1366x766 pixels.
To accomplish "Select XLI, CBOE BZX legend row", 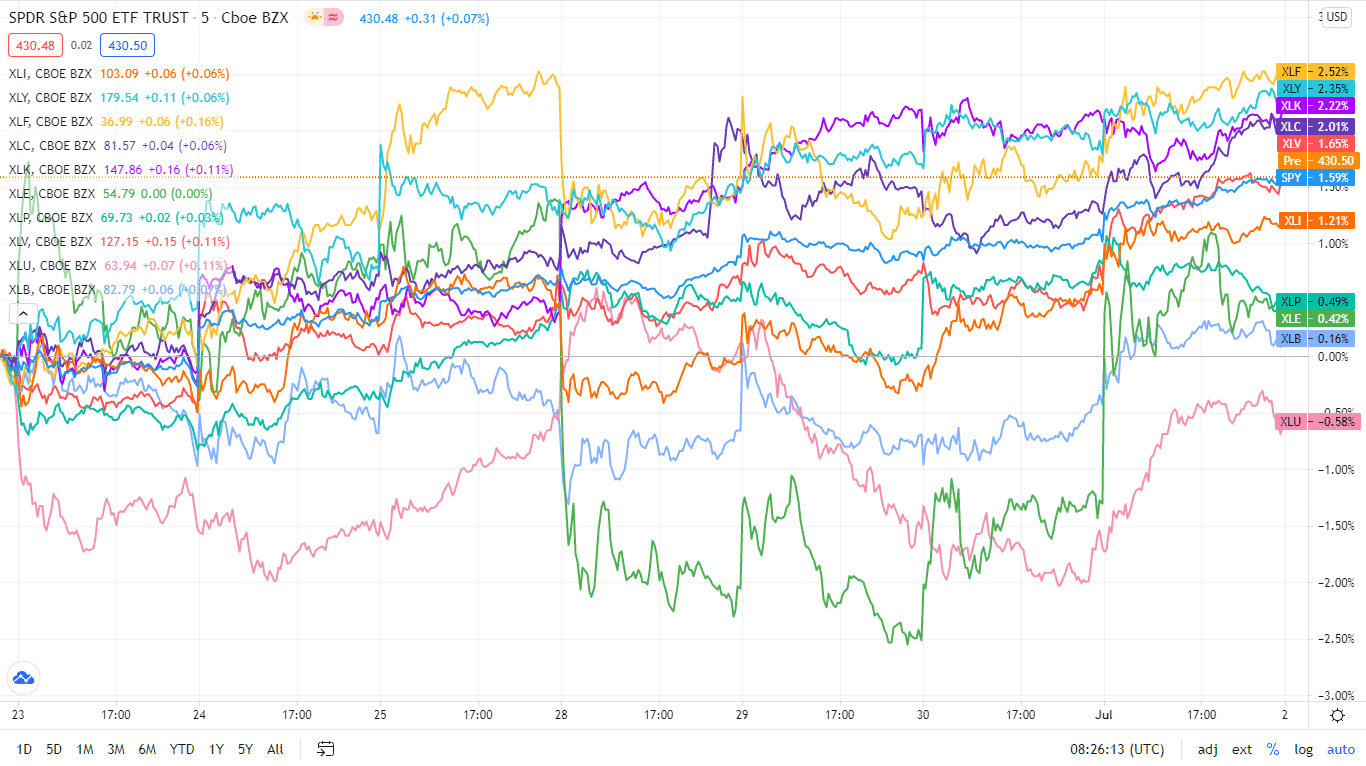I will pos(119,74).
